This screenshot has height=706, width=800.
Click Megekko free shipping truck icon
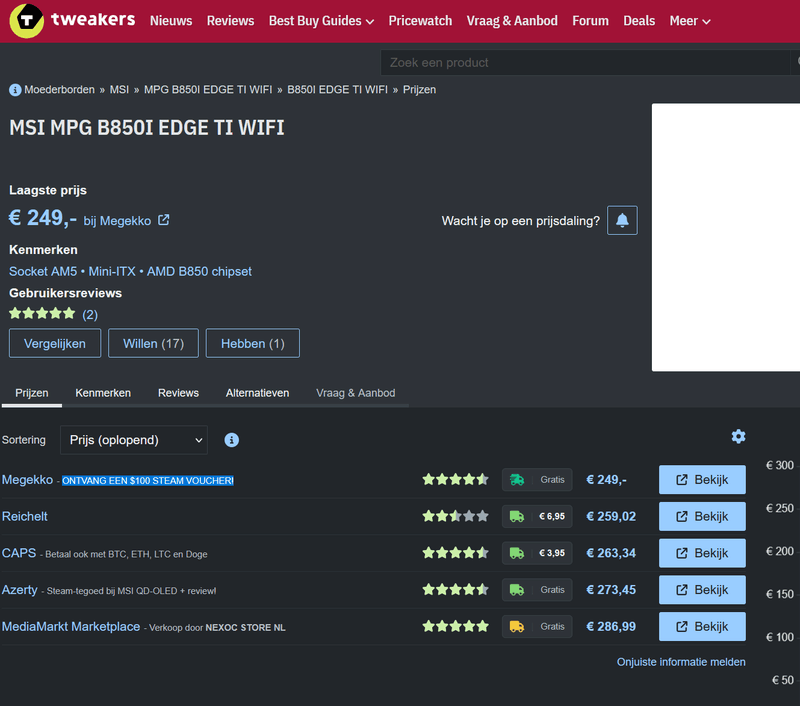[x=517, y=480]
